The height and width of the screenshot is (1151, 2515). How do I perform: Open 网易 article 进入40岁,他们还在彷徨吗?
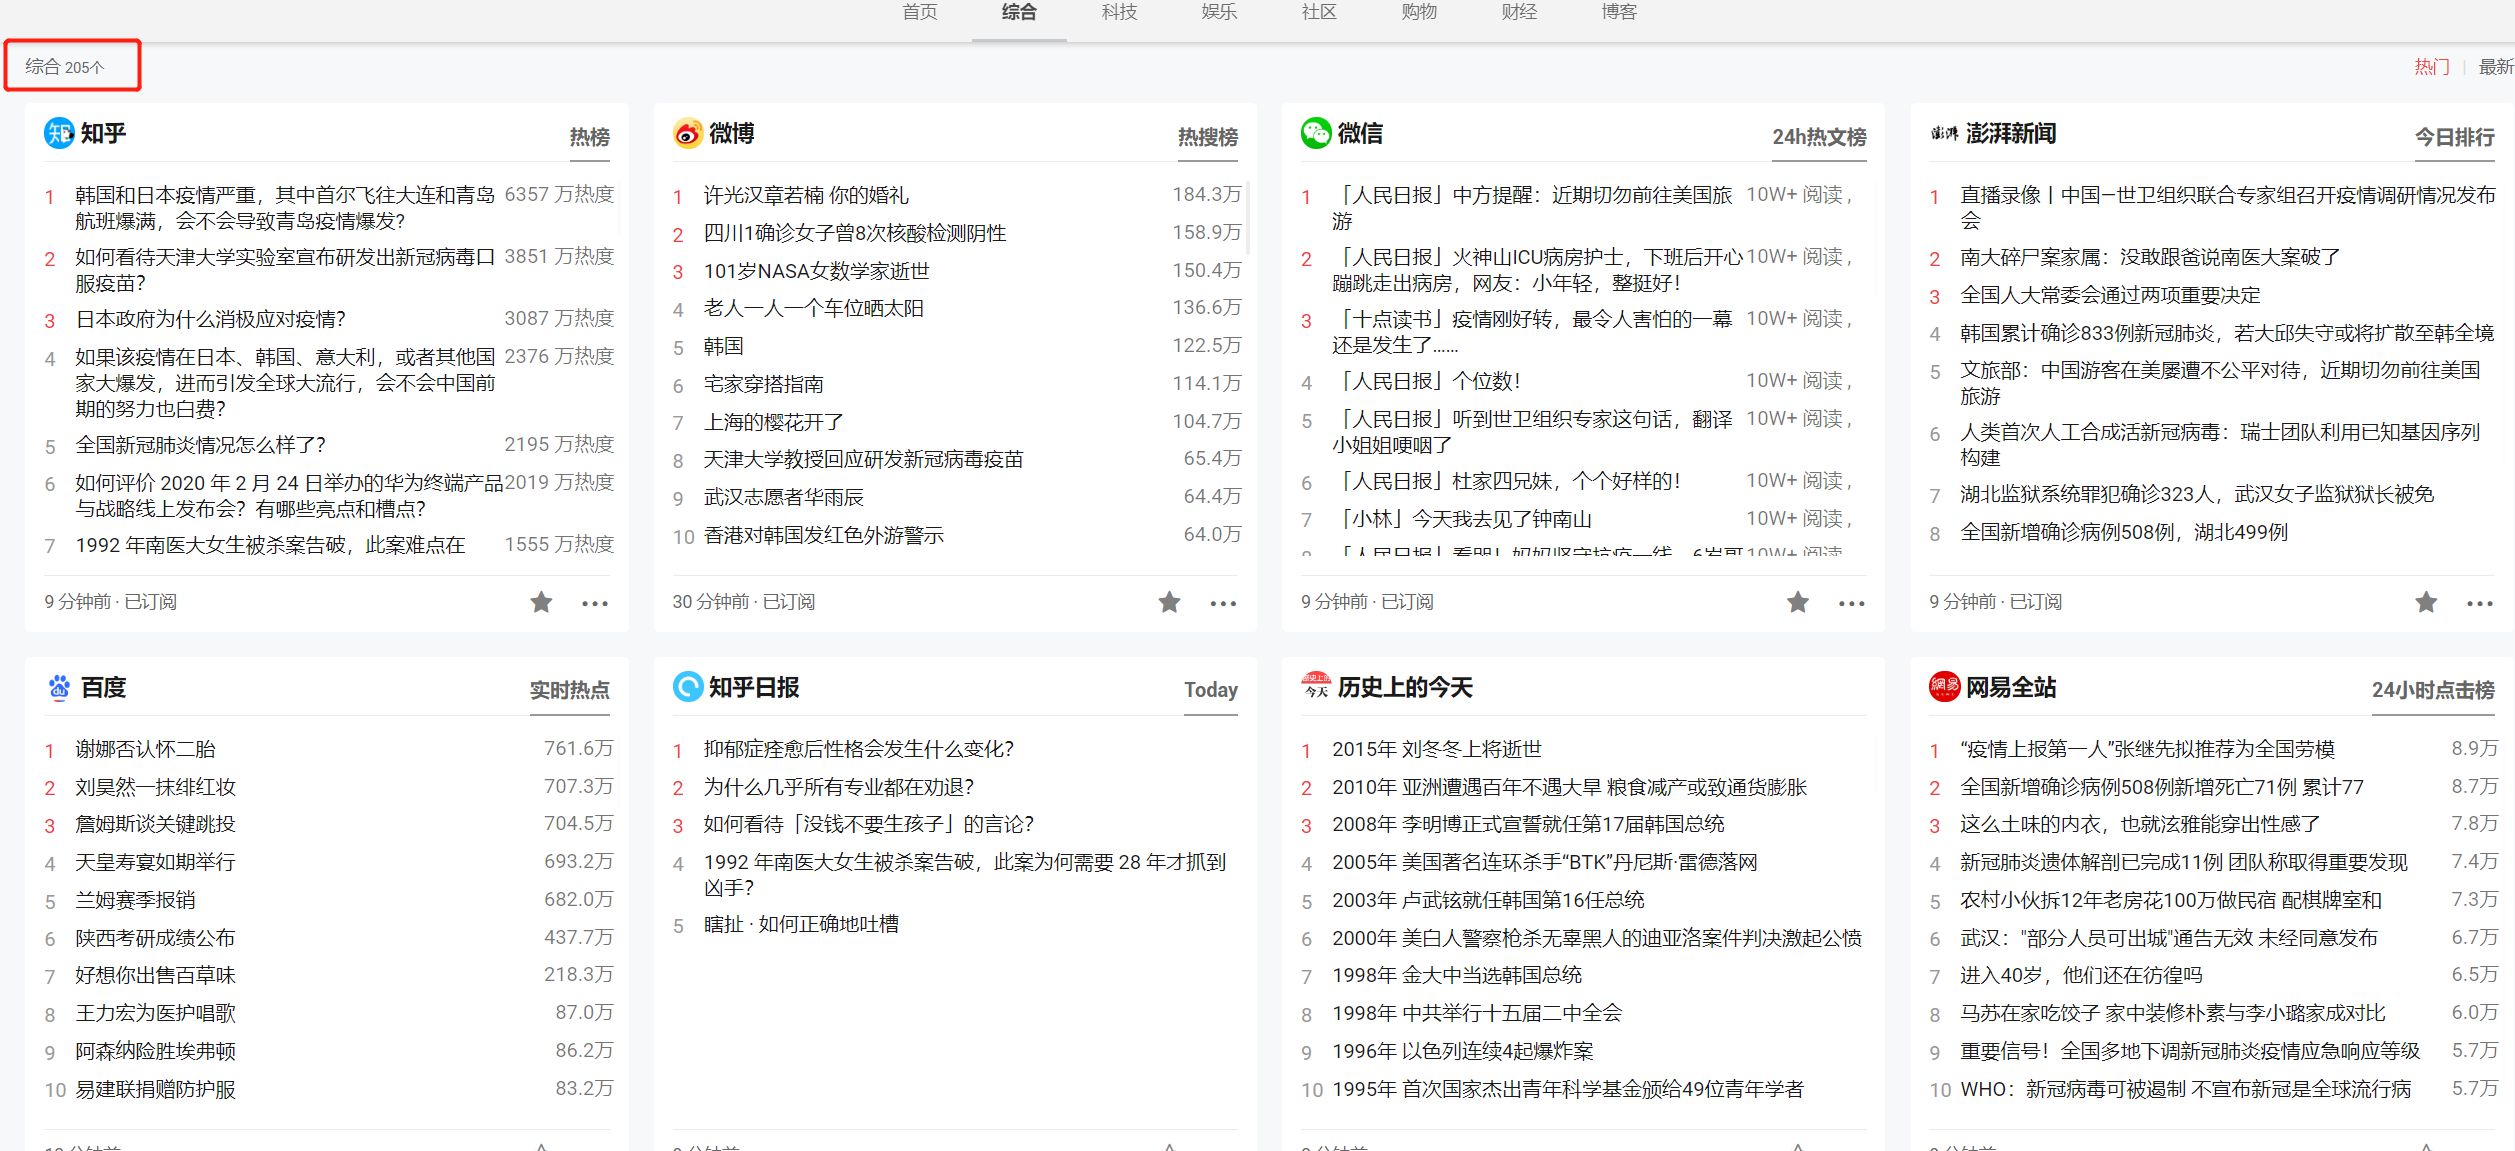coord(2081,975)
